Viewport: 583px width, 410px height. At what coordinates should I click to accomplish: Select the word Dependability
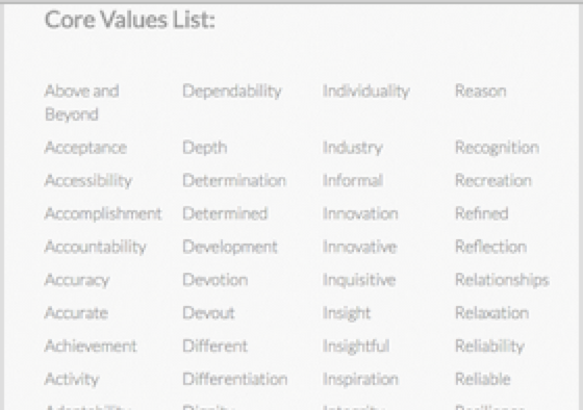[232, 91]
